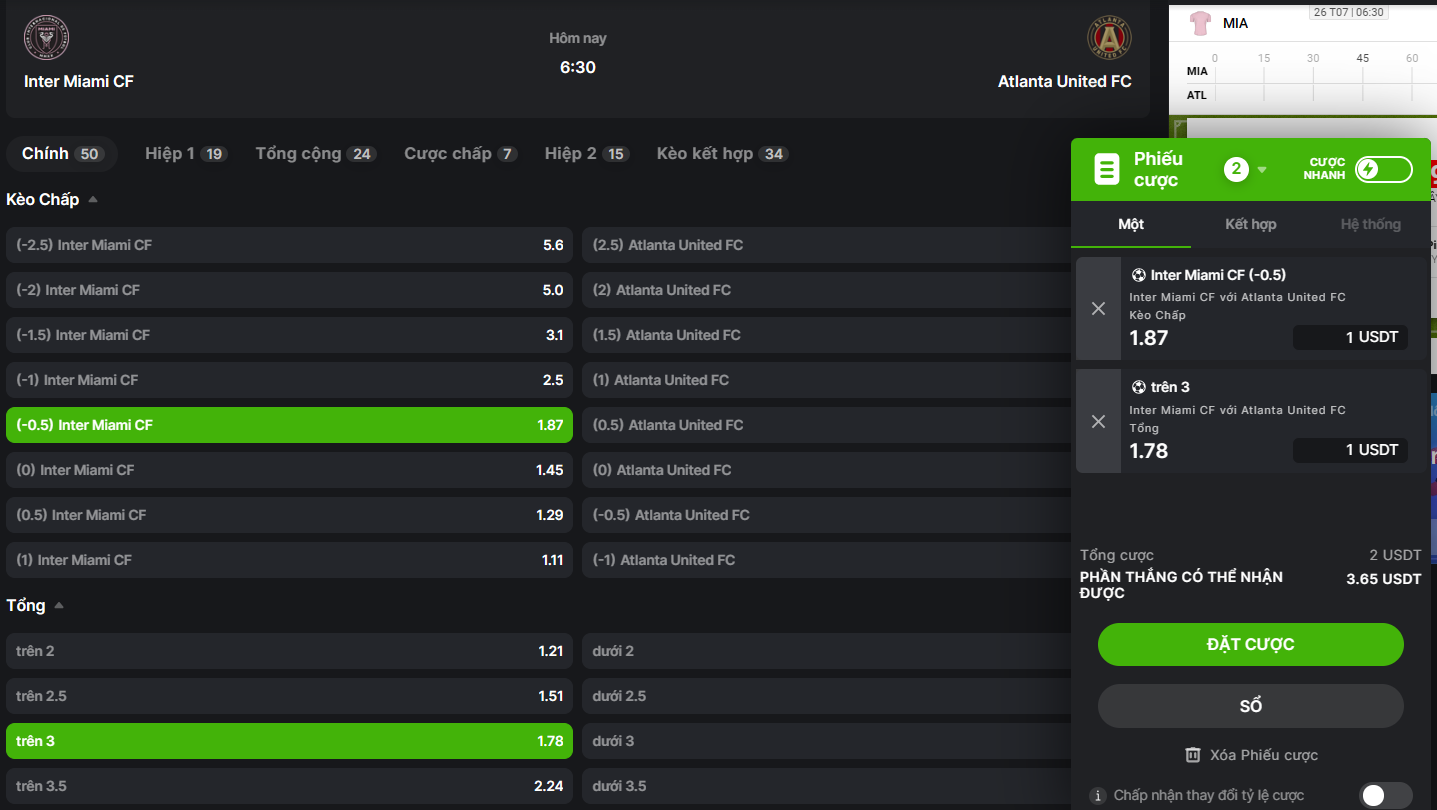Click the info icon beside odds change option
This screenshot has height=810, width=1437.
pyautogui.click(x=1097, y=796)
